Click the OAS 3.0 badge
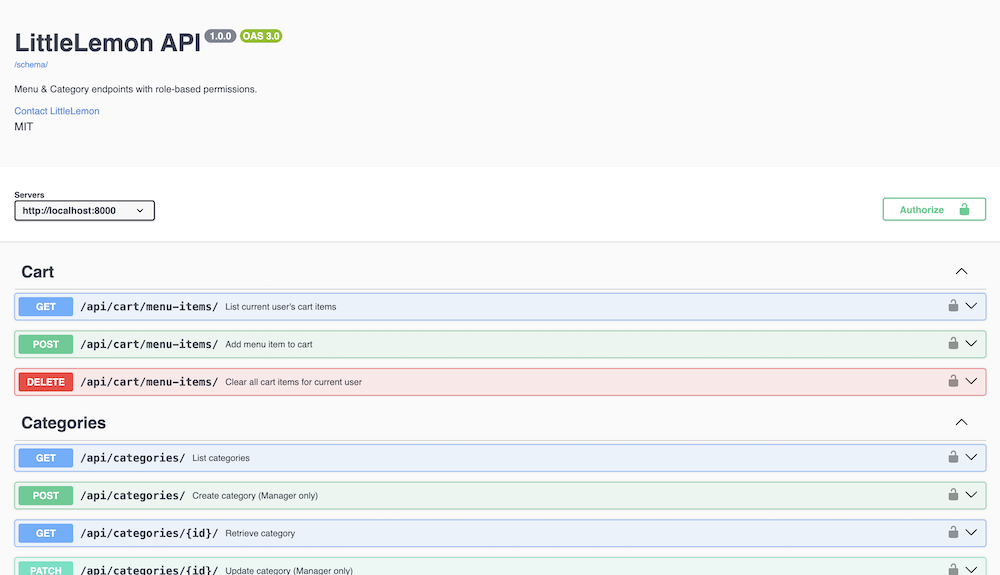1000x575 pixels. (261, 36)
